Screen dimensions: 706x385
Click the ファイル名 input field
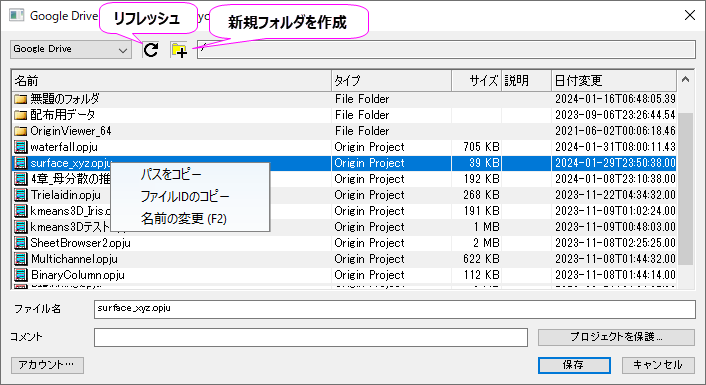[395, 309]
